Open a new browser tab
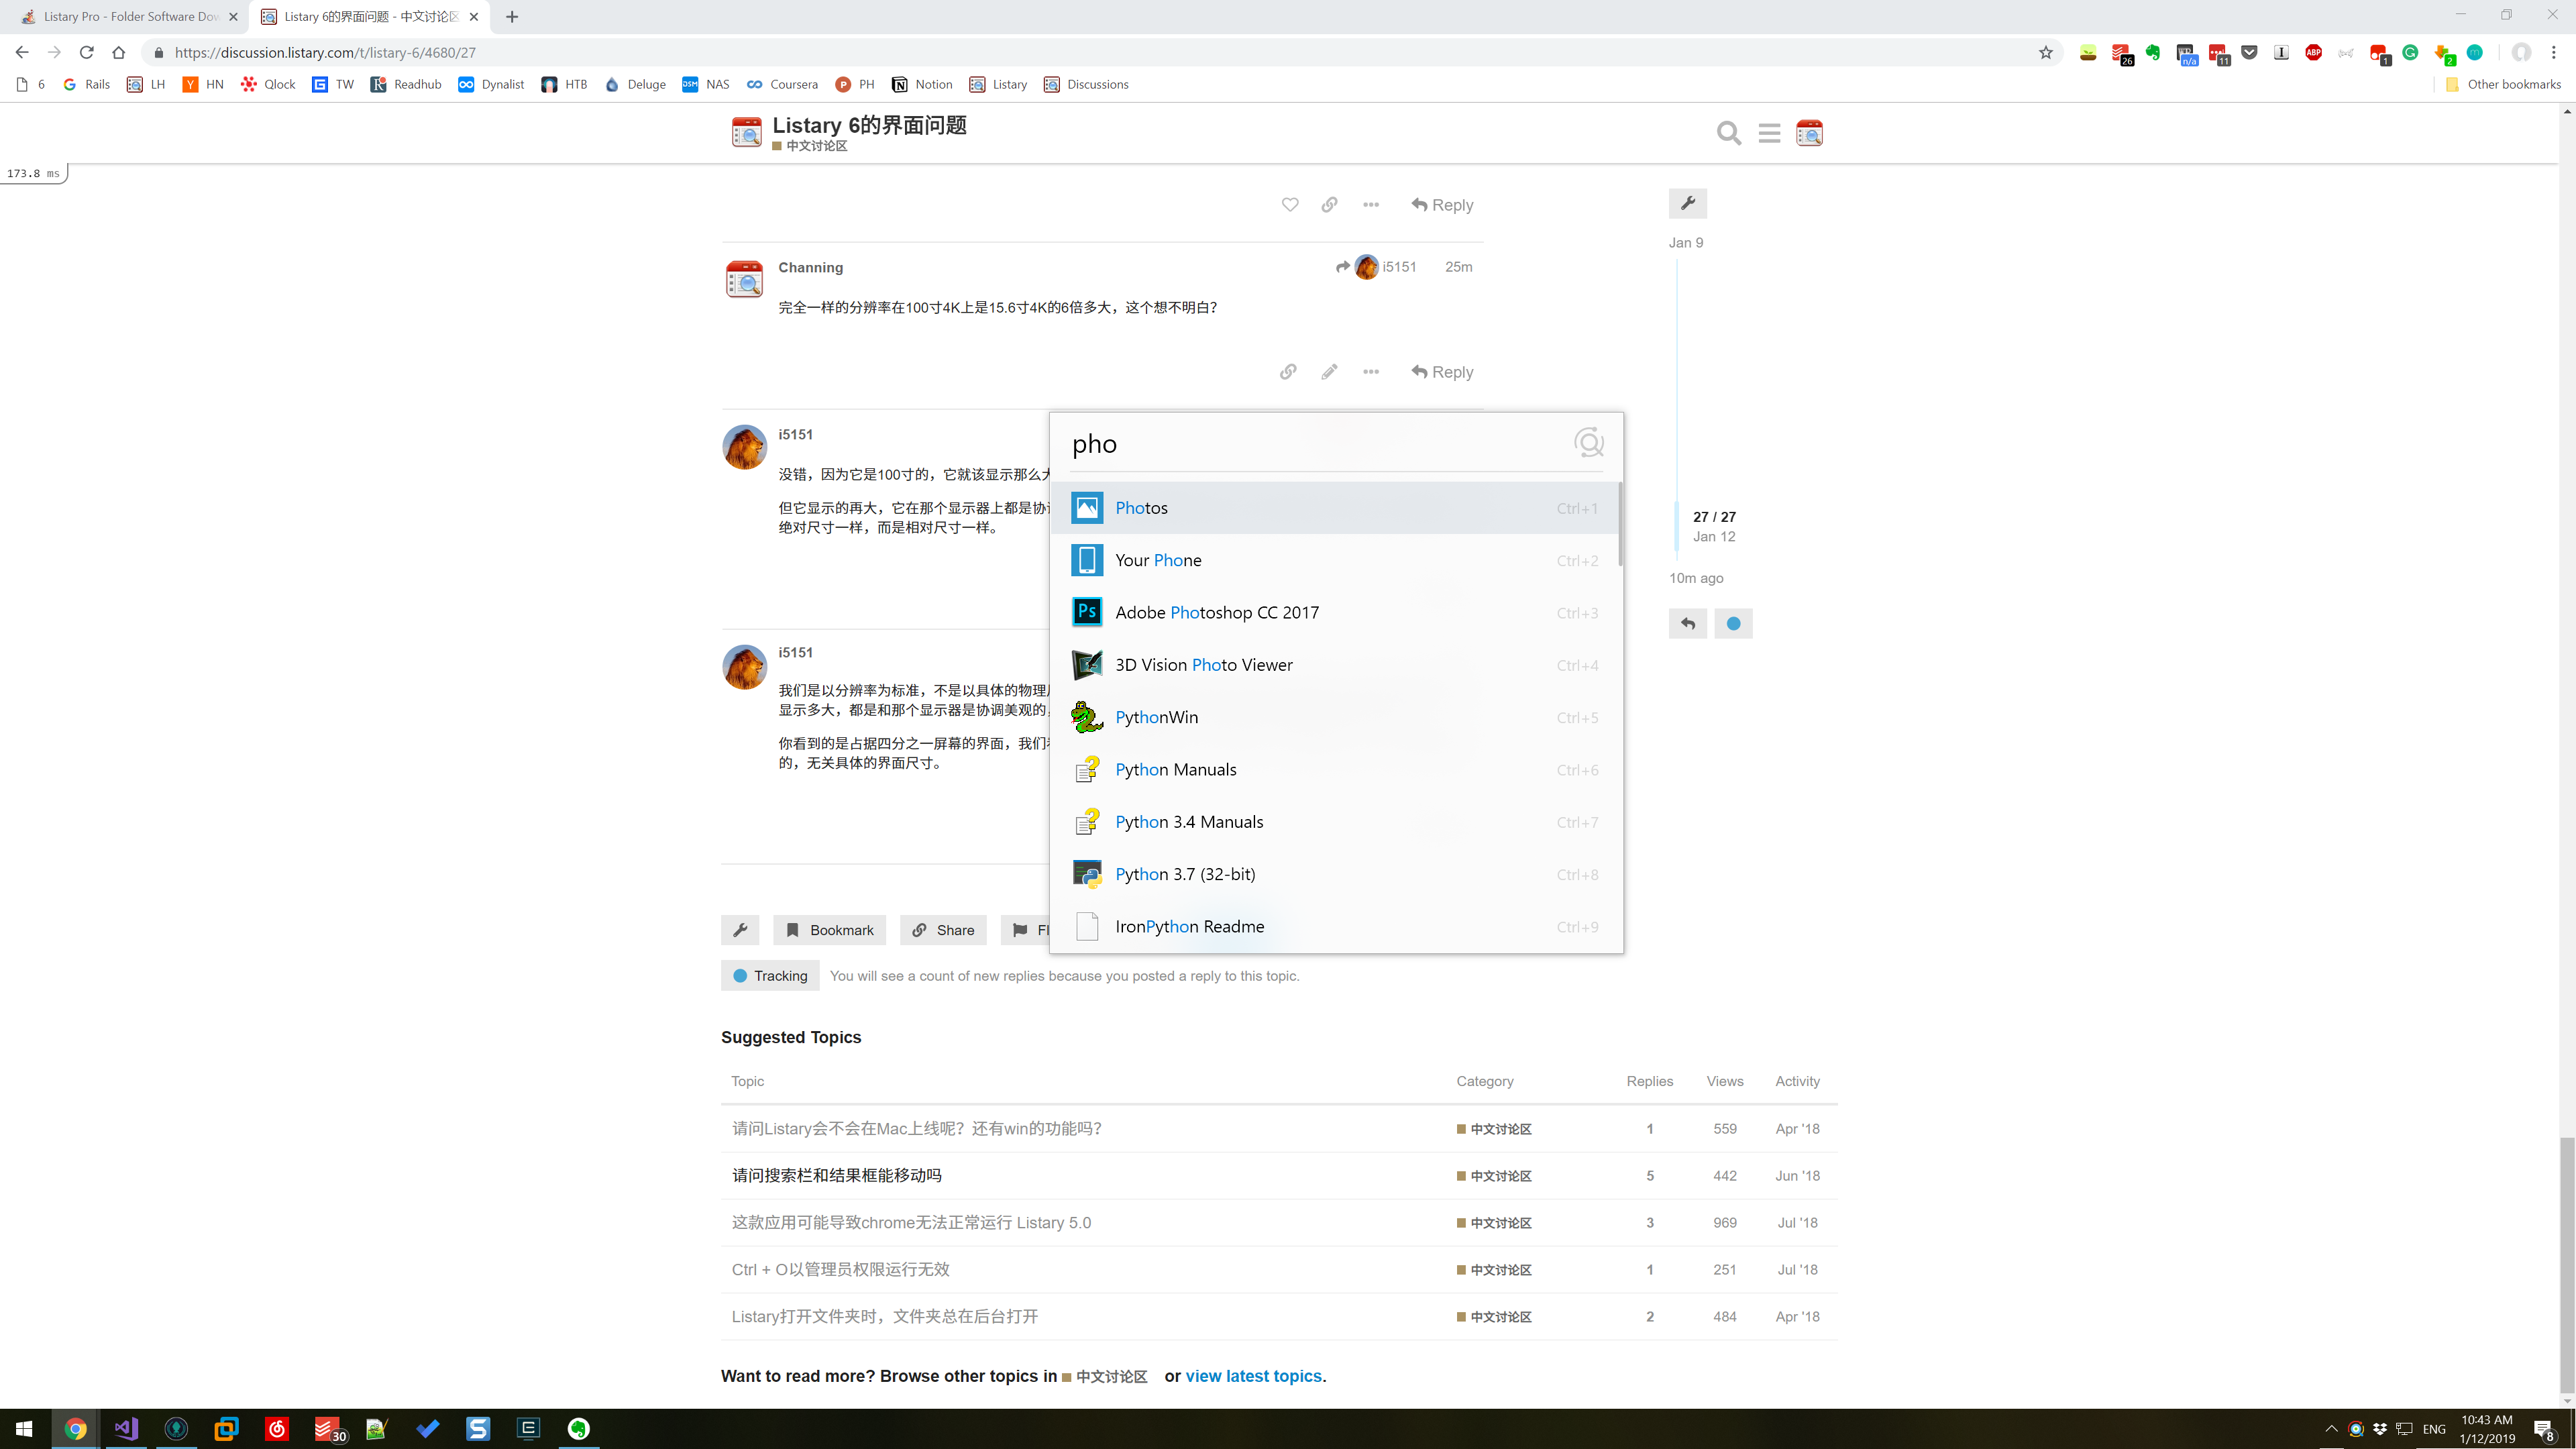 click(512, 17)
